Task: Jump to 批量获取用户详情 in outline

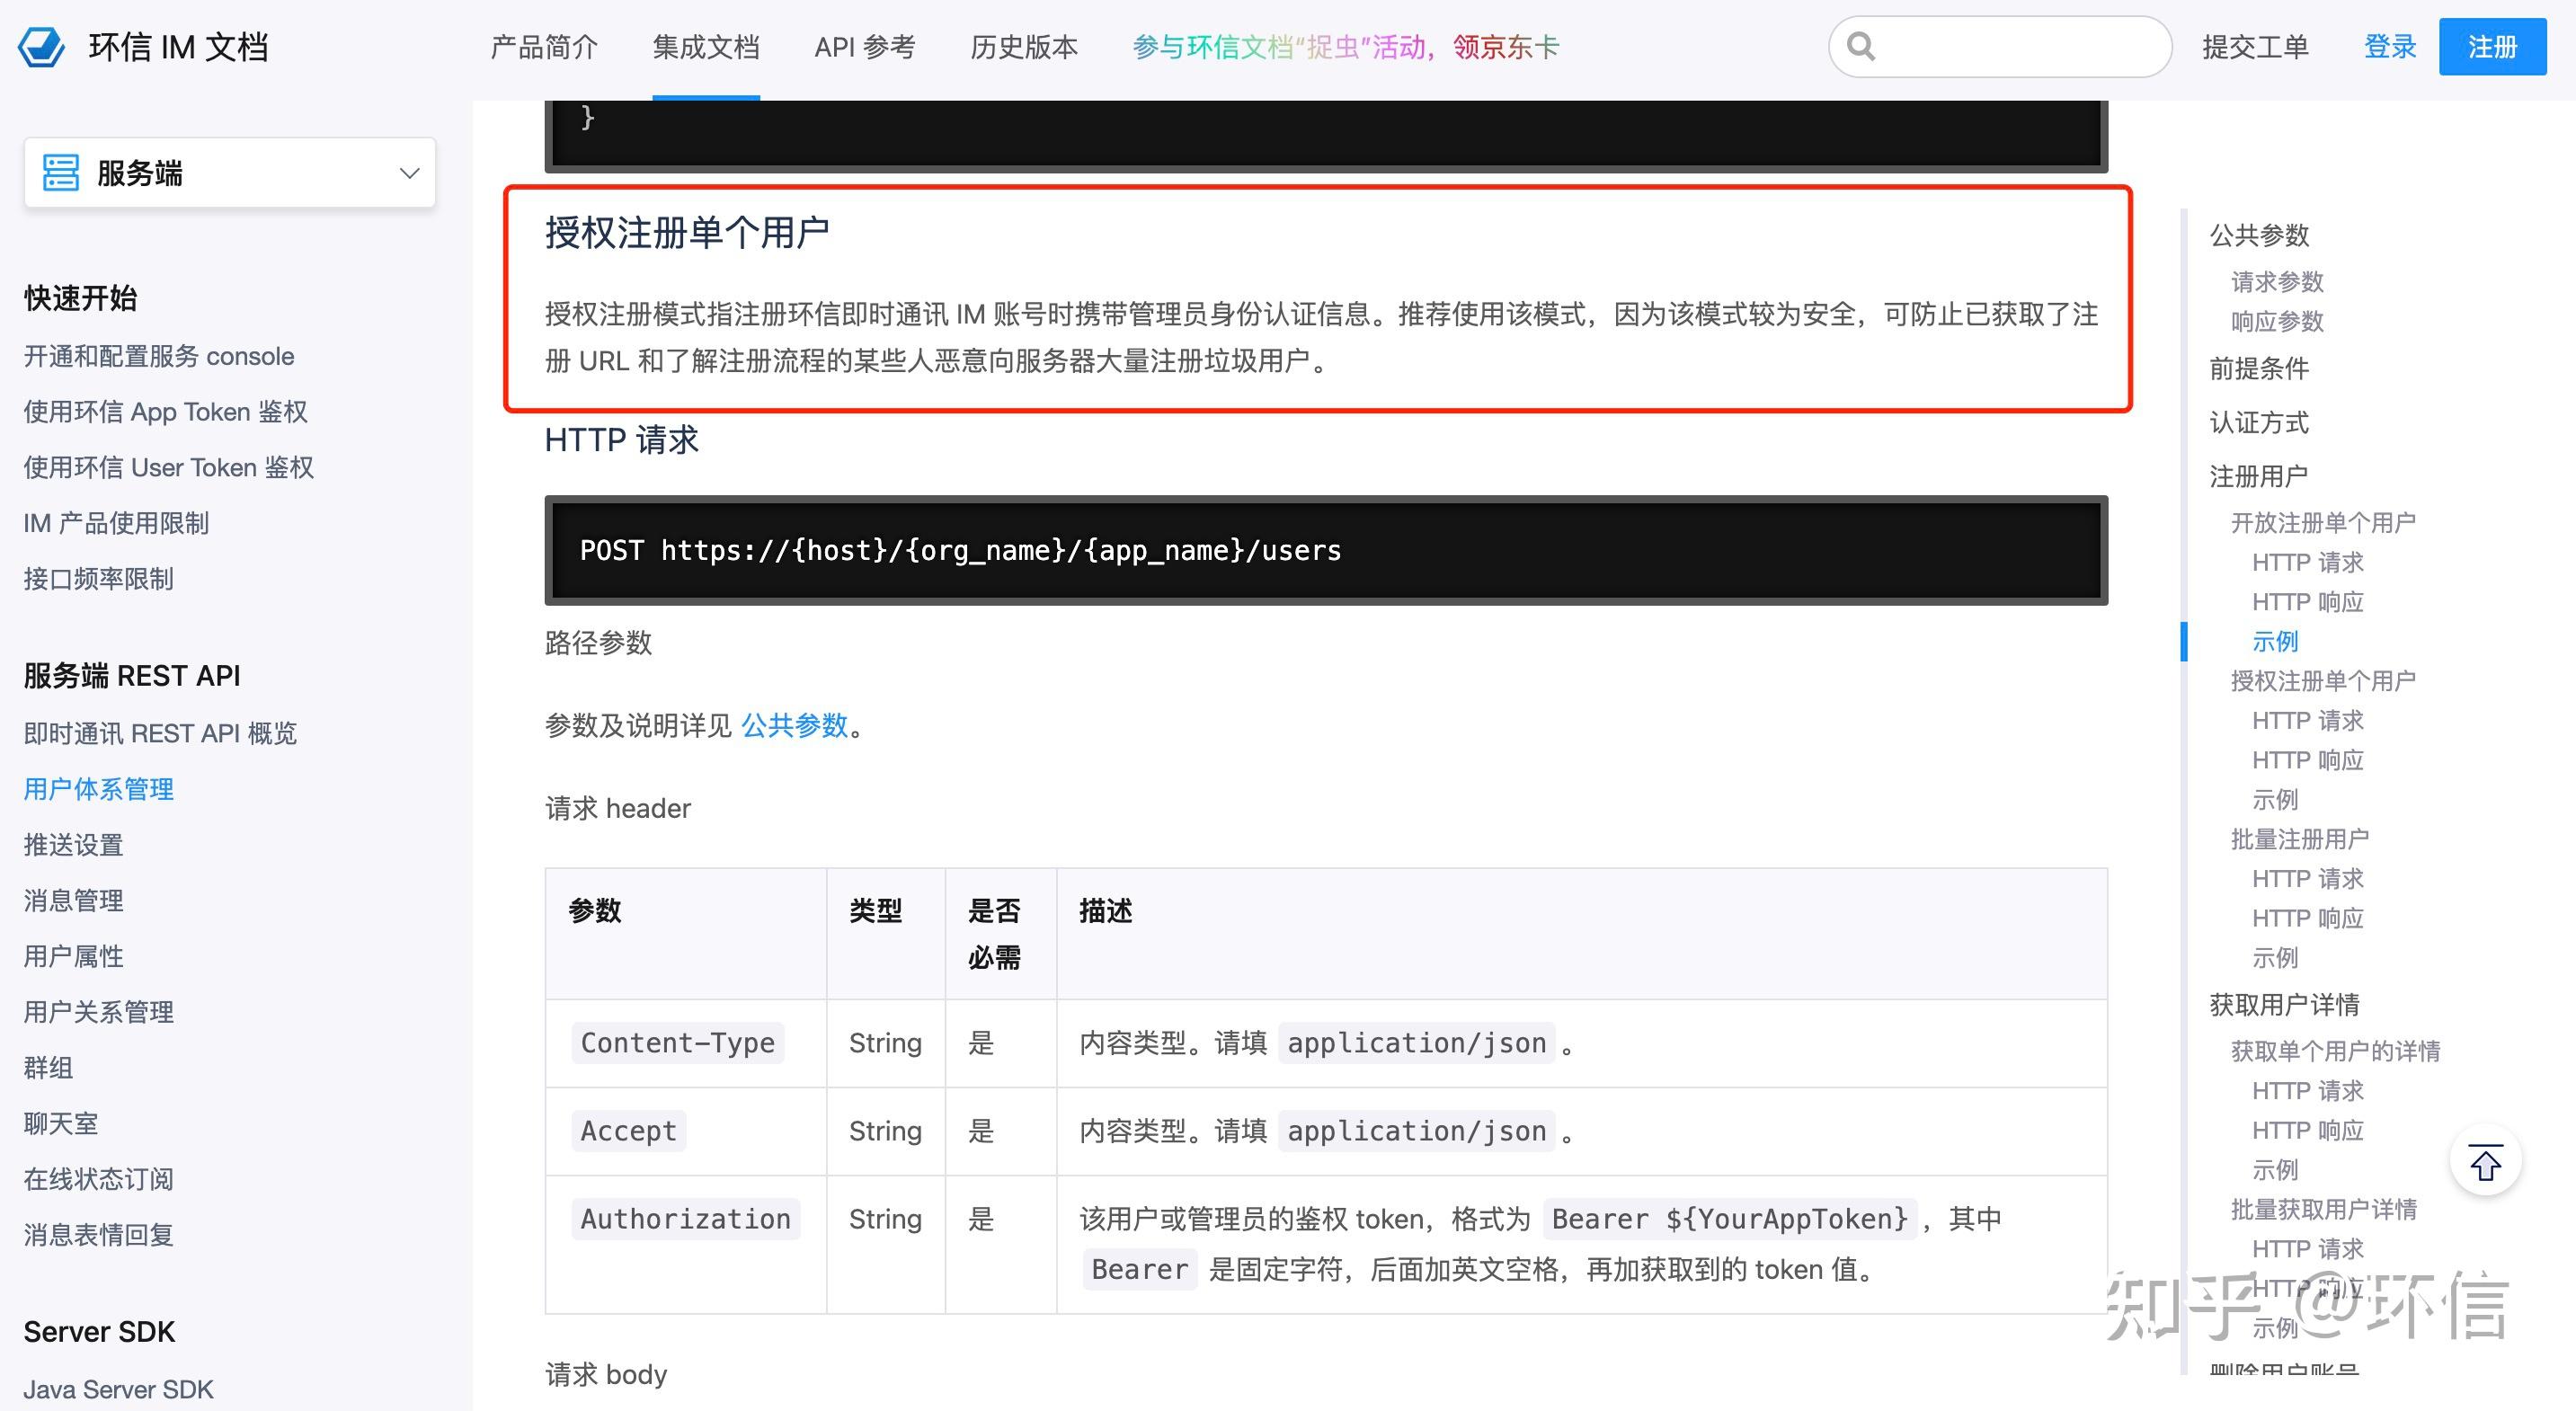Action: tap(2323, 1209)
